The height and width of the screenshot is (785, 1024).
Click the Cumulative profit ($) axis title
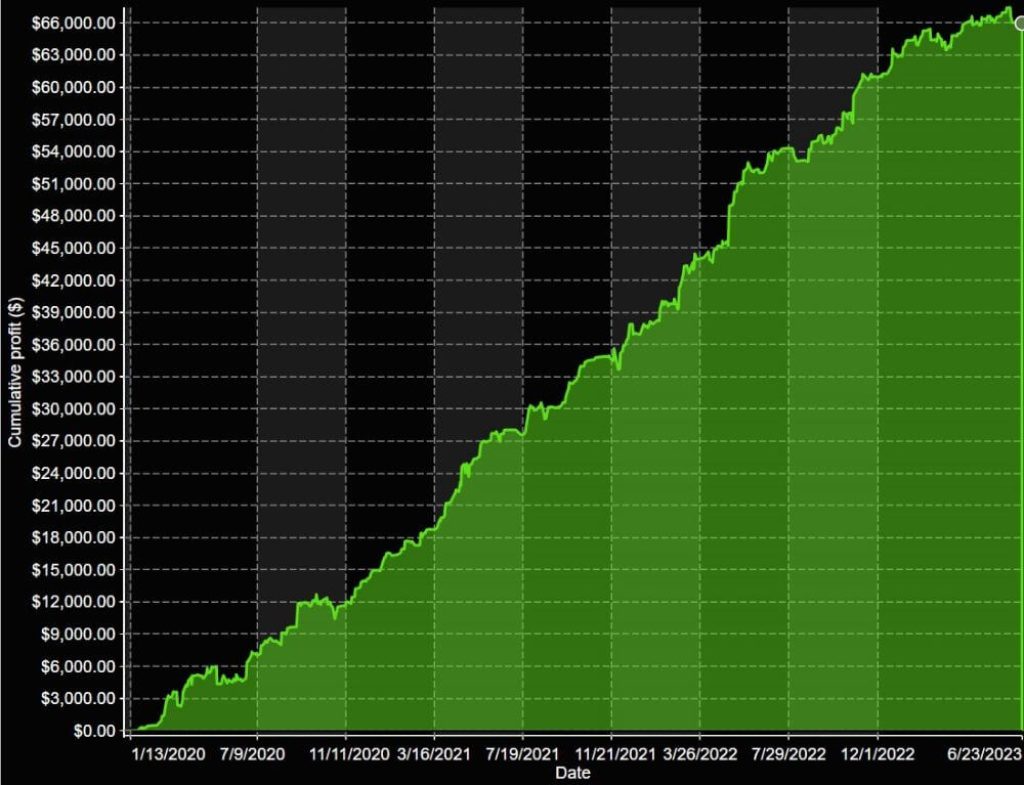pos(14,370)
